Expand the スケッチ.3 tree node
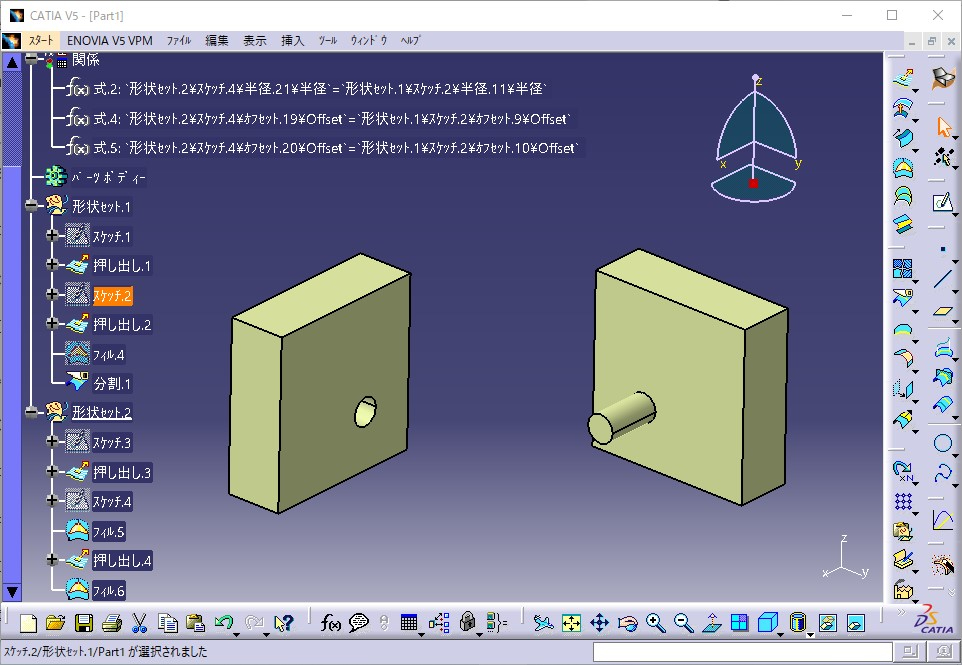The width and height of the screenshot is (962, 665). point(53,441)
